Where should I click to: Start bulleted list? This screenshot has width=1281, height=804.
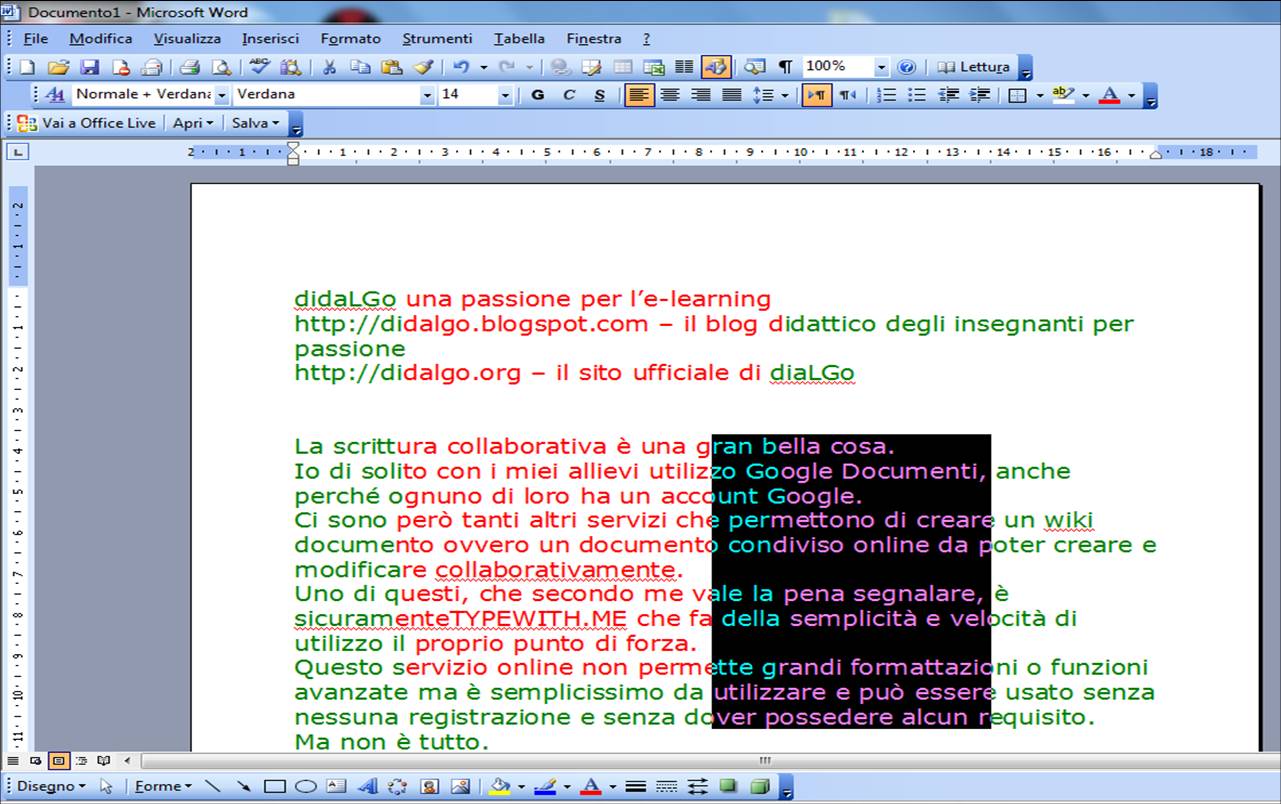(917, 95)
